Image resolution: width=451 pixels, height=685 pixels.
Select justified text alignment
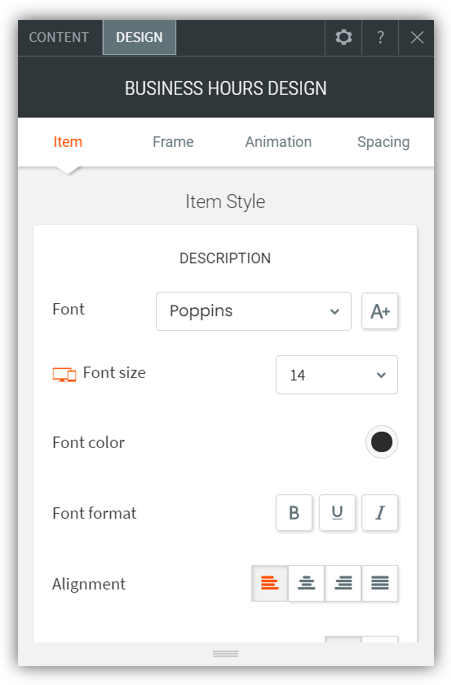[380, 583]
